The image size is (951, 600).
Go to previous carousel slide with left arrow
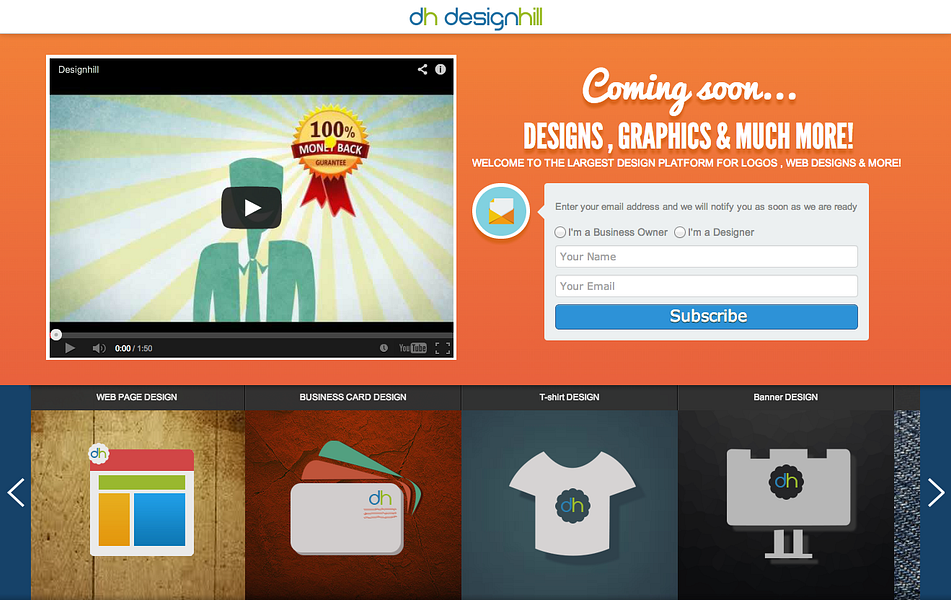click(x=16, y=493)
